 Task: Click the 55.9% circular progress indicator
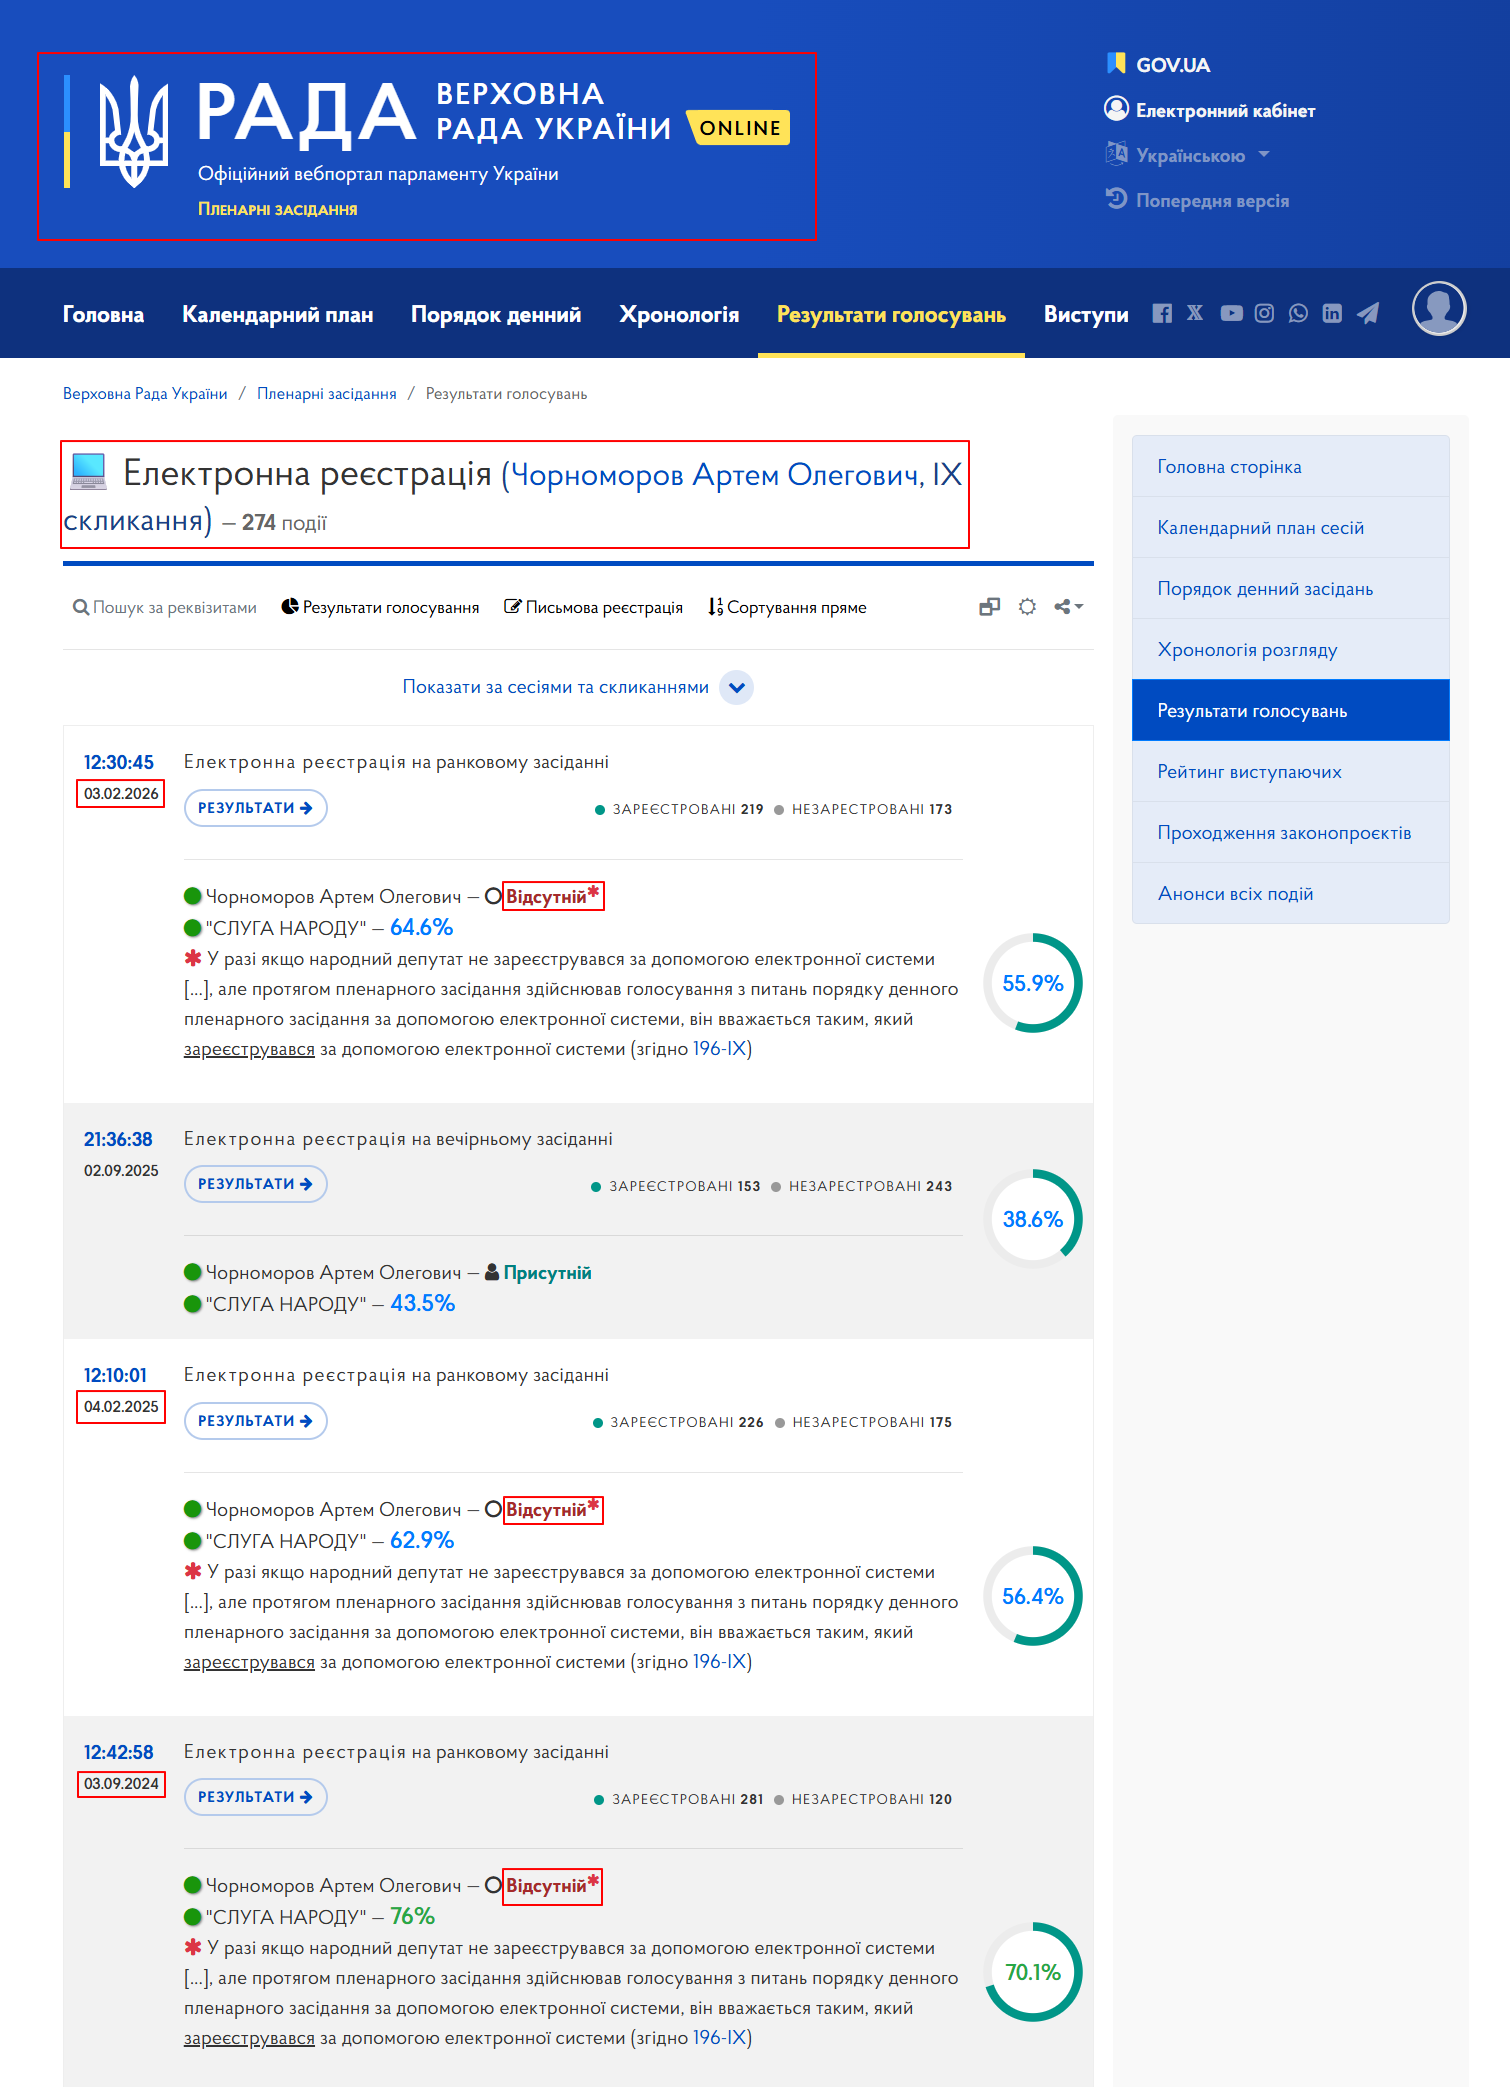coord(1033,983)
